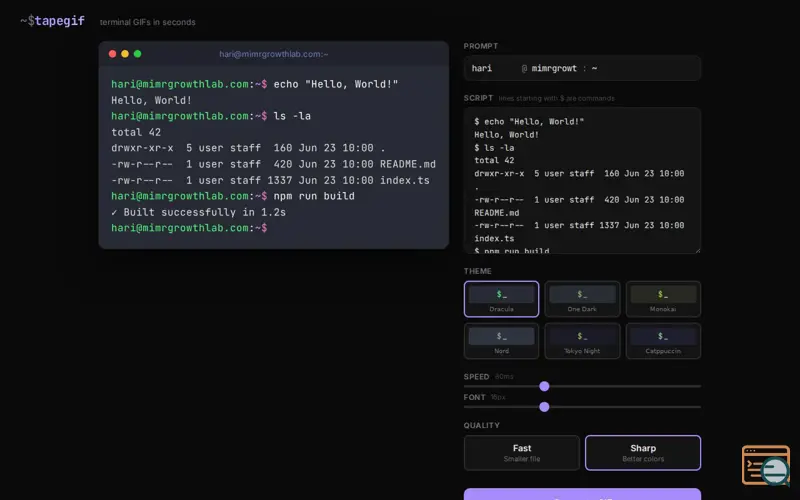Viewport: 800px width, 500px height.
Task: Click the tapegif logo in the header
Action: [x=53, y=21]
